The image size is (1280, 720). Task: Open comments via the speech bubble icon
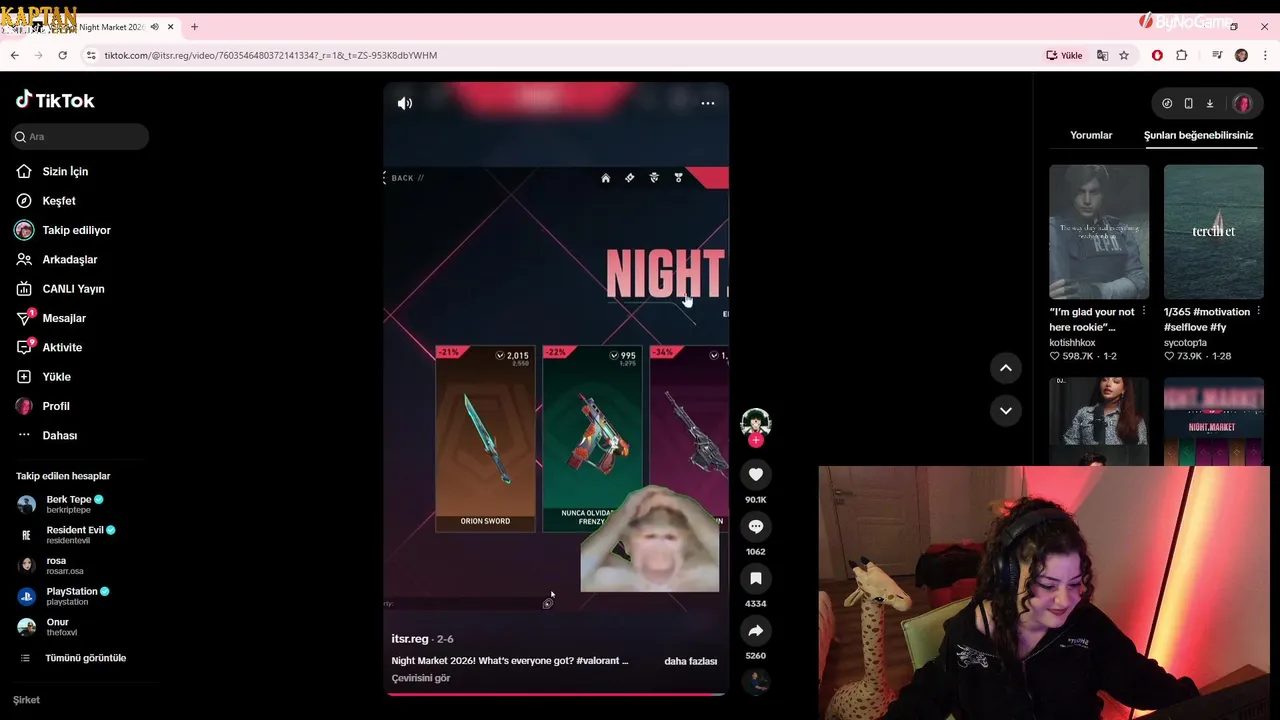pyautogui.click(x=756, y=527)
